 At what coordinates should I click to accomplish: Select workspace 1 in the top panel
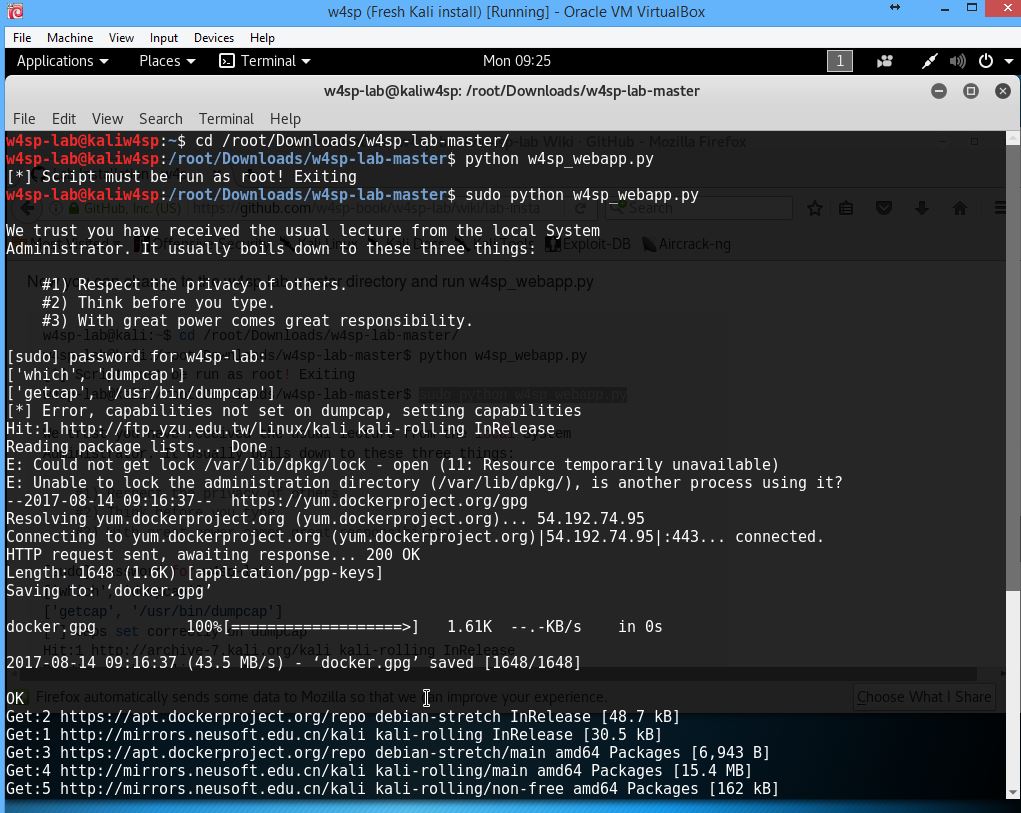pyautogui.click(x=839, y=61)
